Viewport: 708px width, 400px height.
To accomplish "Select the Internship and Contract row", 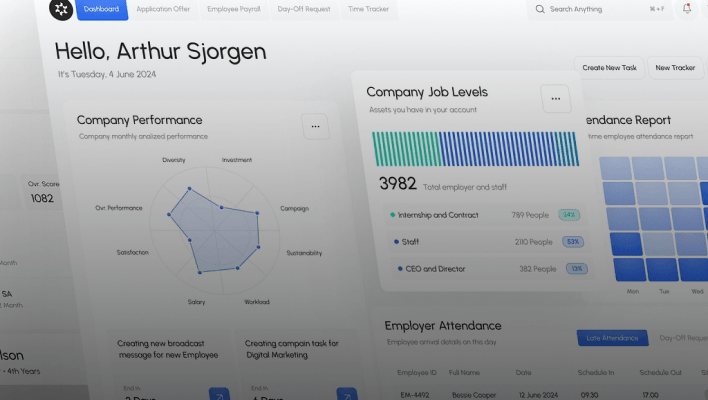I will click(486, 215).
